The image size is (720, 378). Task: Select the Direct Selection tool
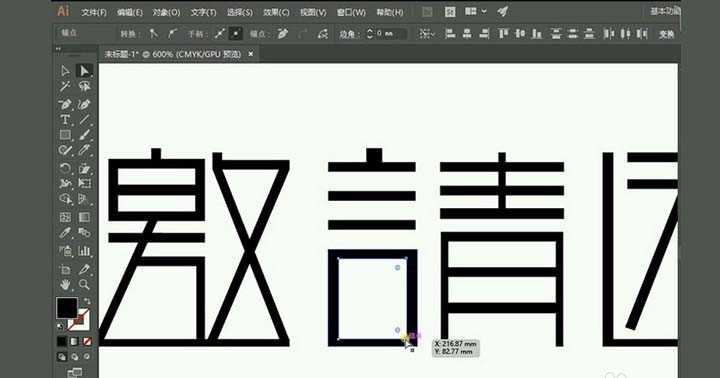[x=84, y=70]
